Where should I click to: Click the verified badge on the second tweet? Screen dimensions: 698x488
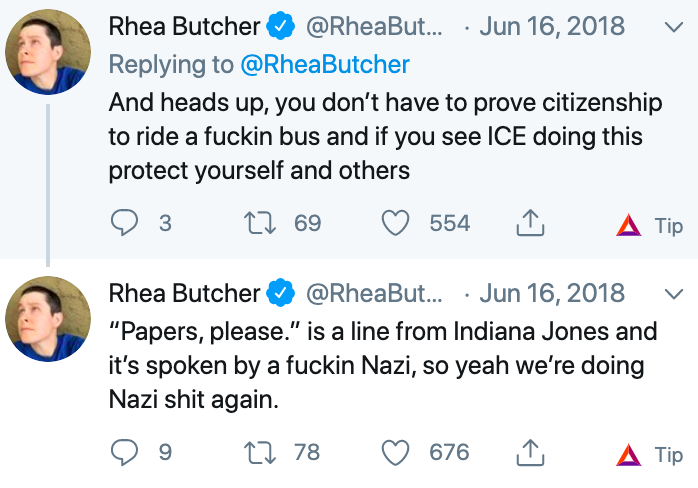click(280, 294)
